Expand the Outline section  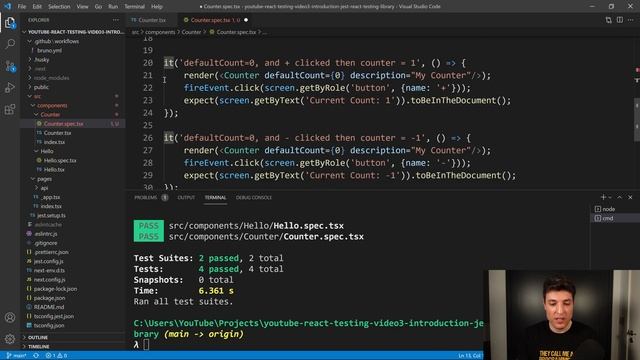(x=73, y=338)
